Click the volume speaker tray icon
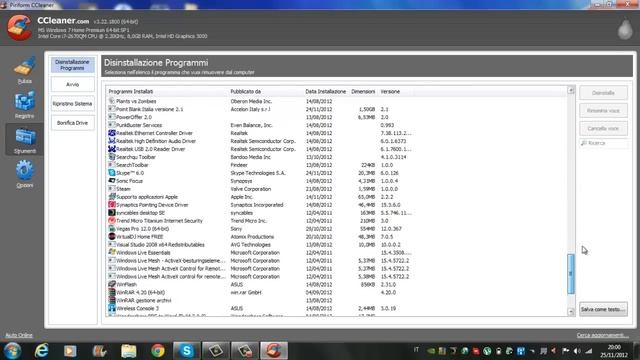640x360 pixels. point(577,351)
